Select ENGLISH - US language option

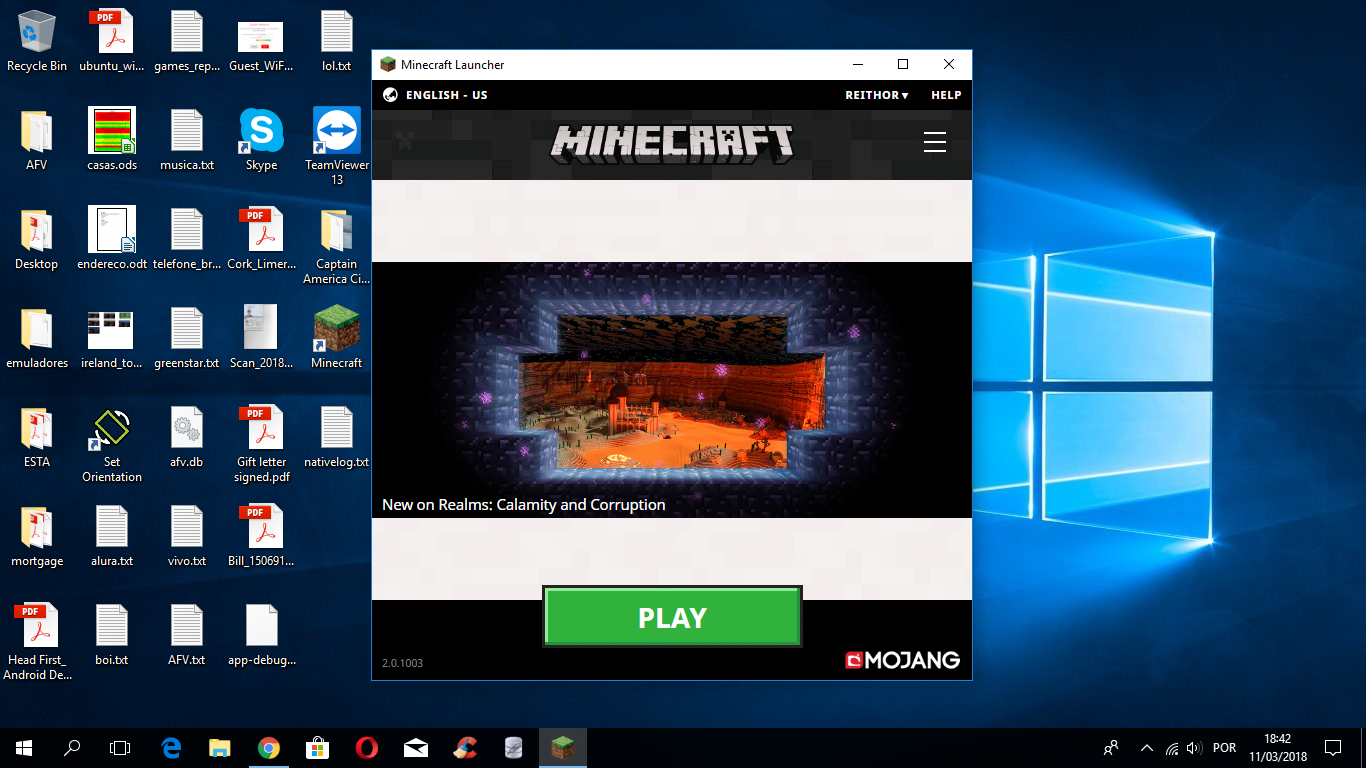click(446, 95)
